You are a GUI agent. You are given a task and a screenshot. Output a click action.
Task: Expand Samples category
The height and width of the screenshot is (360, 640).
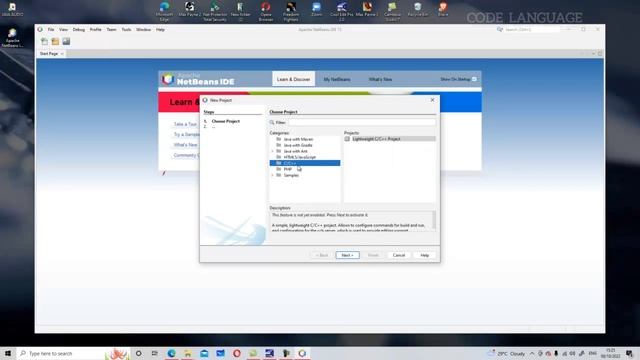pyautogui.click(x=273, y=175)
